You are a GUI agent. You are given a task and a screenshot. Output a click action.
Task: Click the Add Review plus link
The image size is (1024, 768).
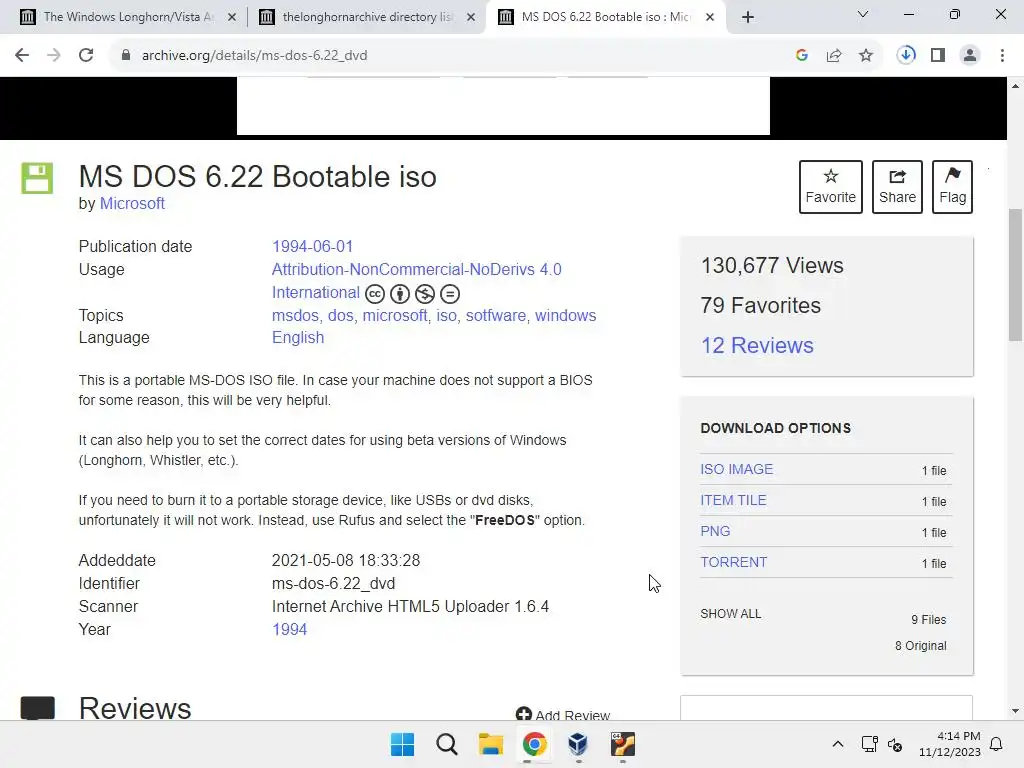[x=563, y=714]
